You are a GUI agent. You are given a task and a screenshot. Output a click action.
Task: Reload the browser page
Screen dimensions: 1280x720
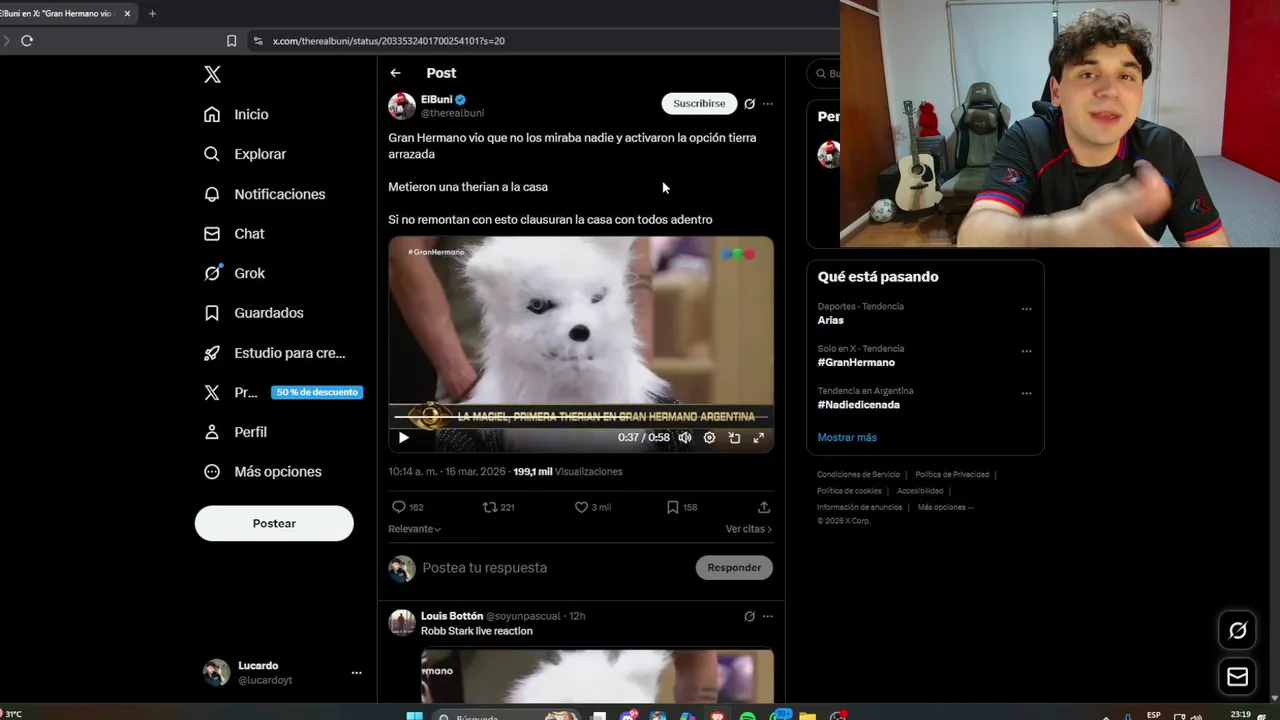(27, 41)
